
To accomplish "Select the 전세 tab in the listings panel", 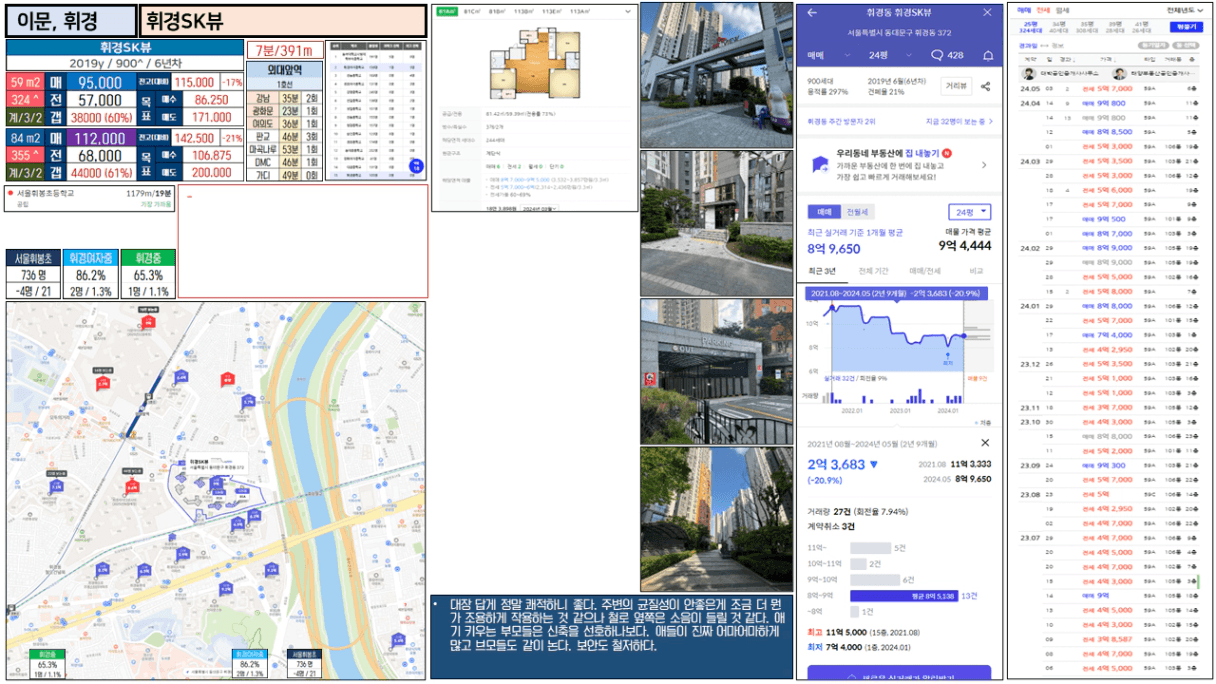I will pyautogui.click(x=1043, y=10).
